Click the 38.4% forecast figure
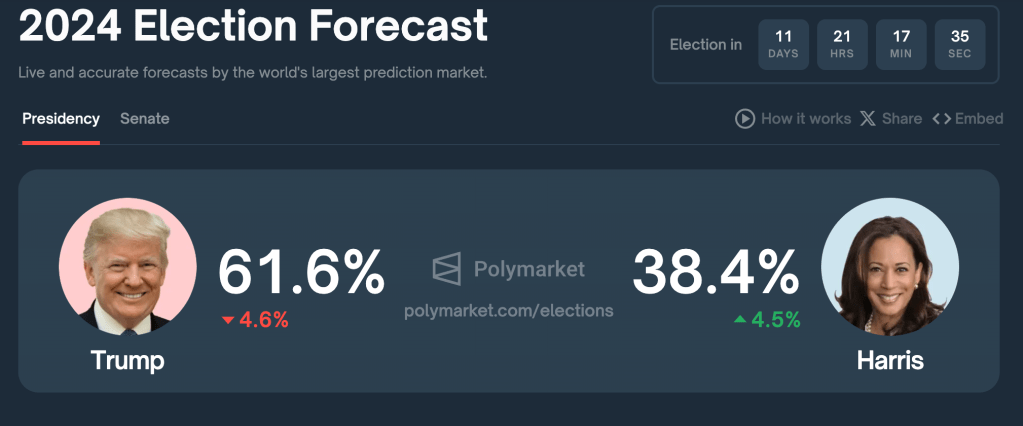Image resolution: width=1023 pixels, height=426 pixels. tap(715, 272)
